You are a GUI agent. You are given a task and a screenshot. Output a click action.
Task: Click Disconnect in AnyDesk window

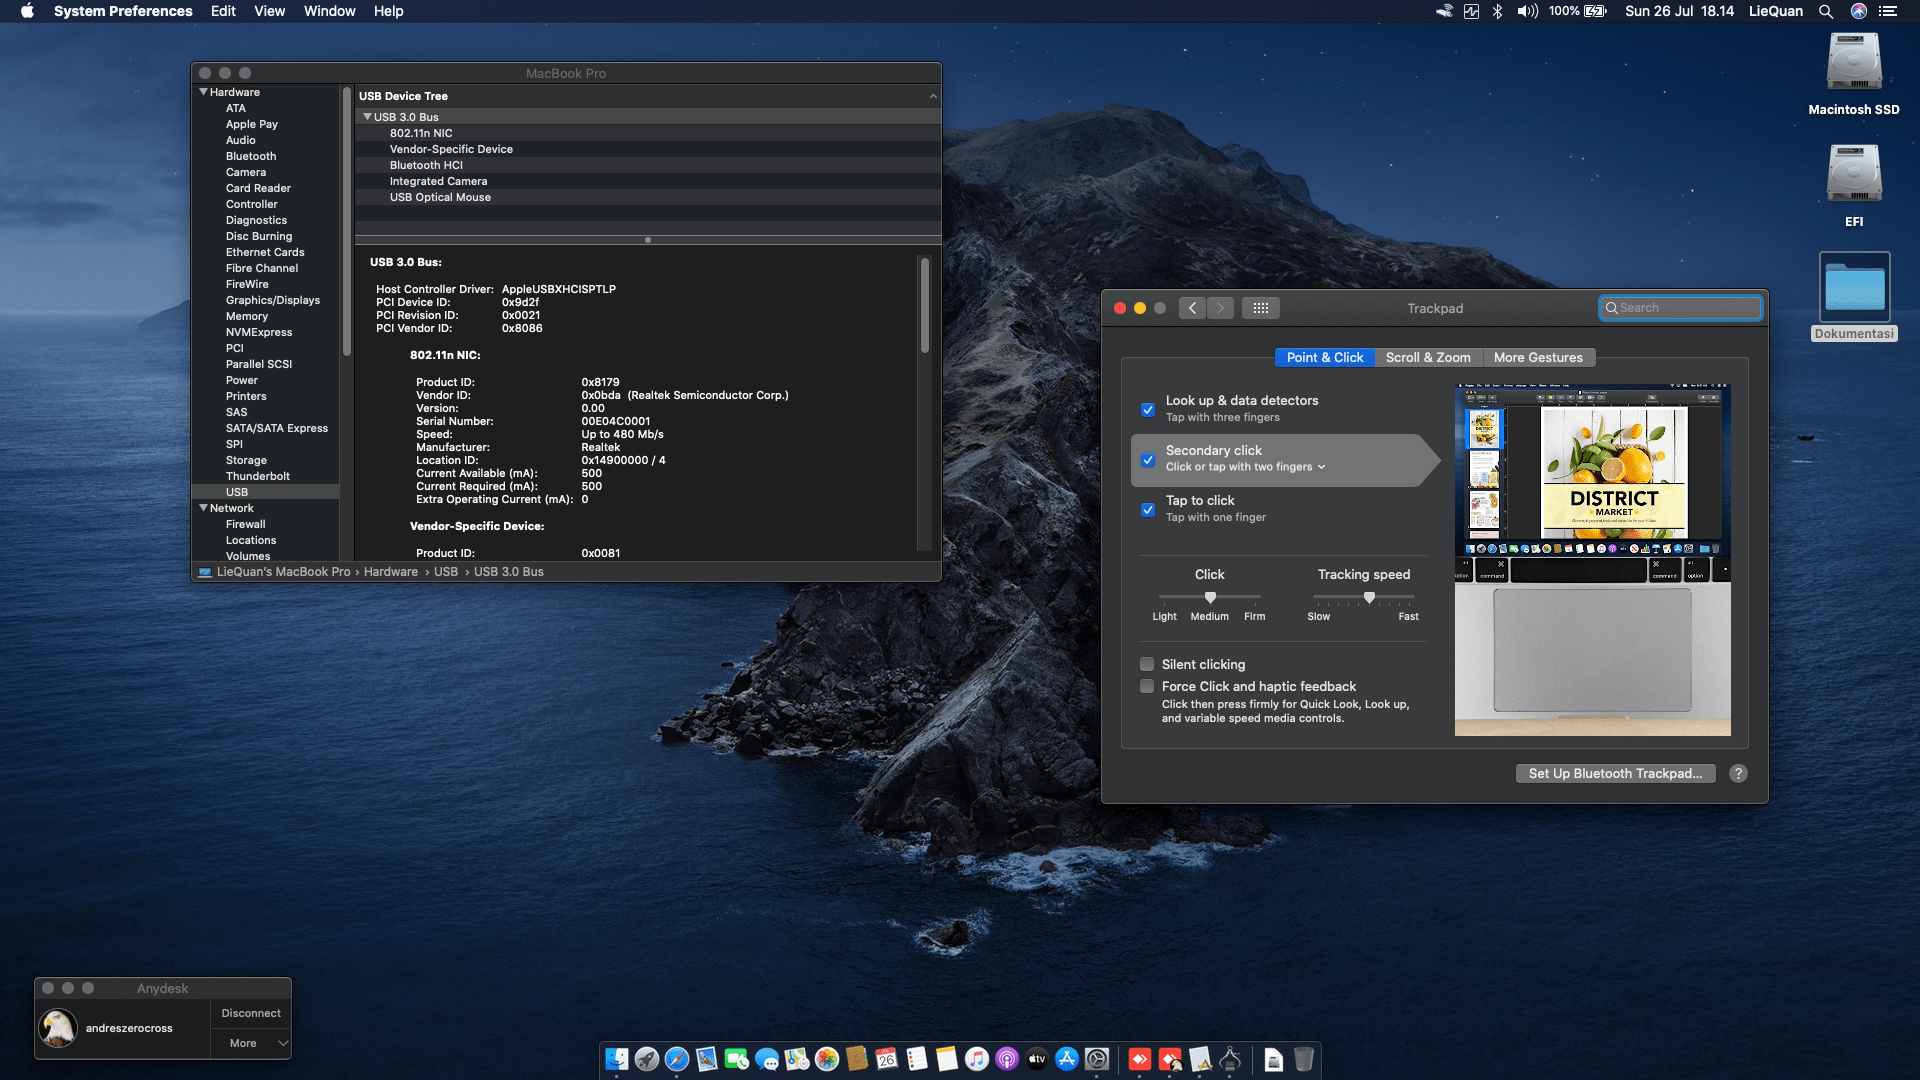tap(251, 1013)
